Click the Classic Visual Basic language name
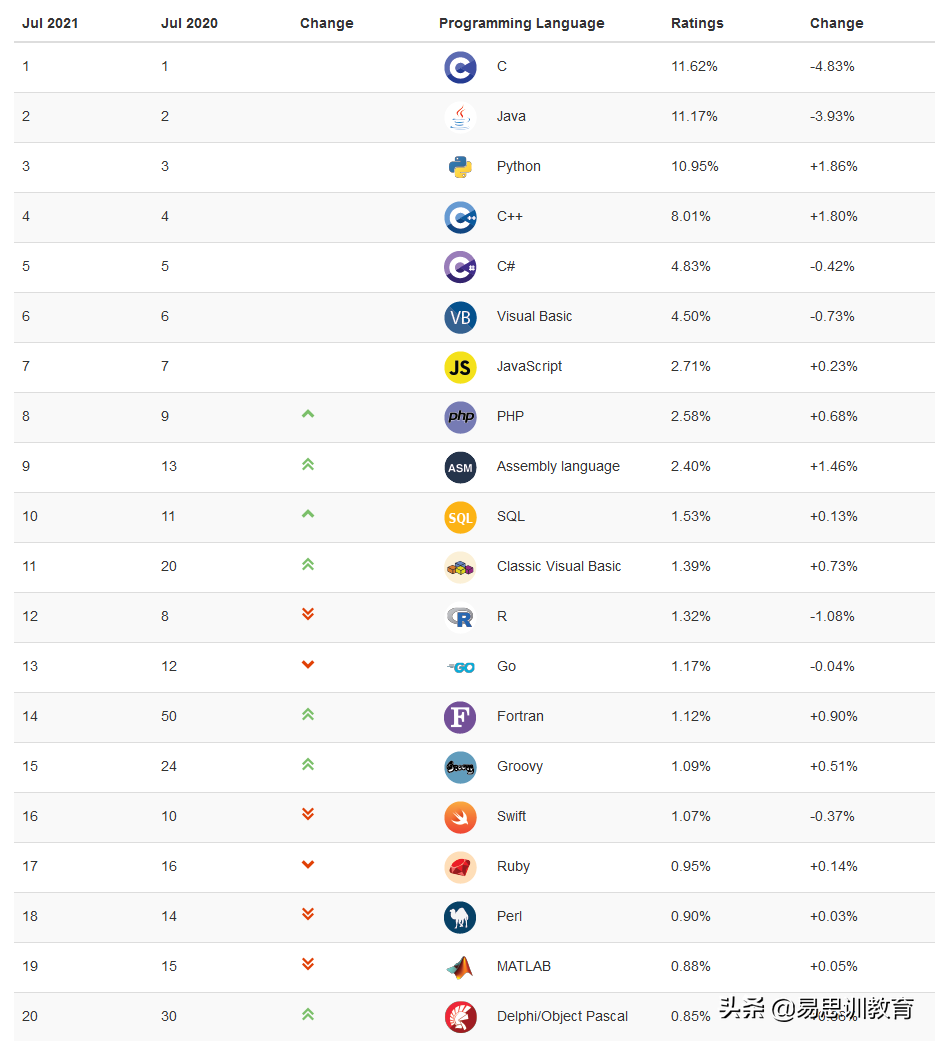The width and height of the screenshot is (935, 1041). pos(559,566)
